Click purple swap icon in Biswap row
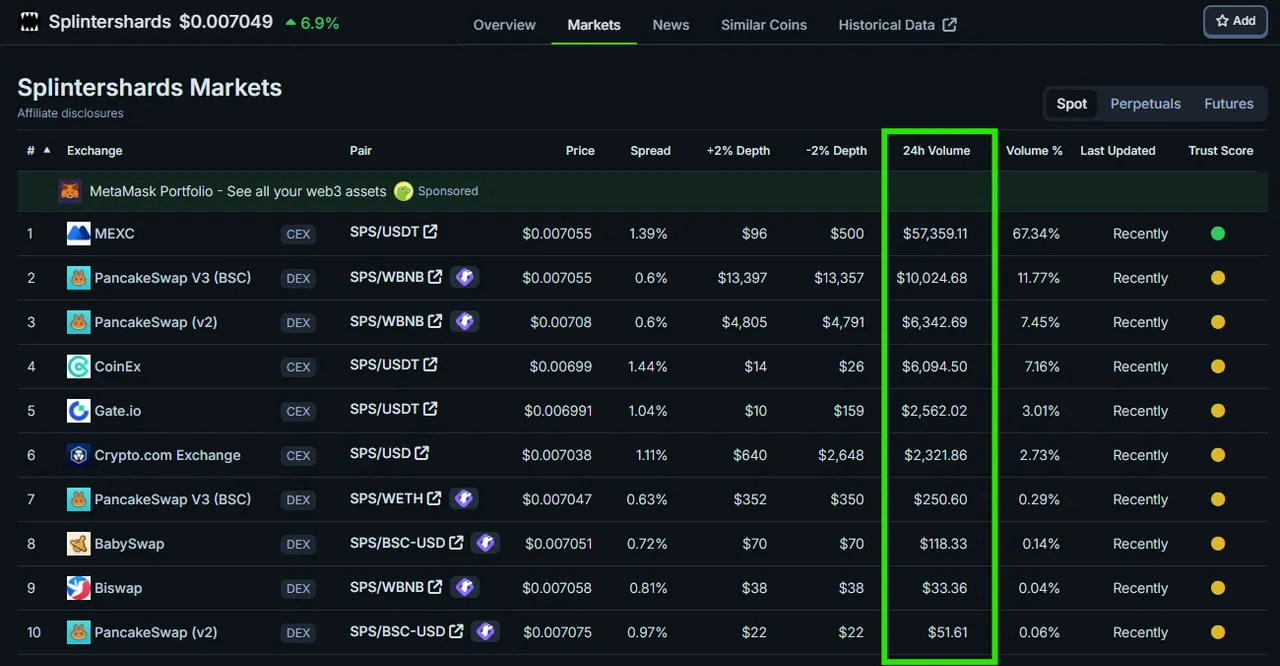This screenshot has height=666, width=1280. click(464, 587)
